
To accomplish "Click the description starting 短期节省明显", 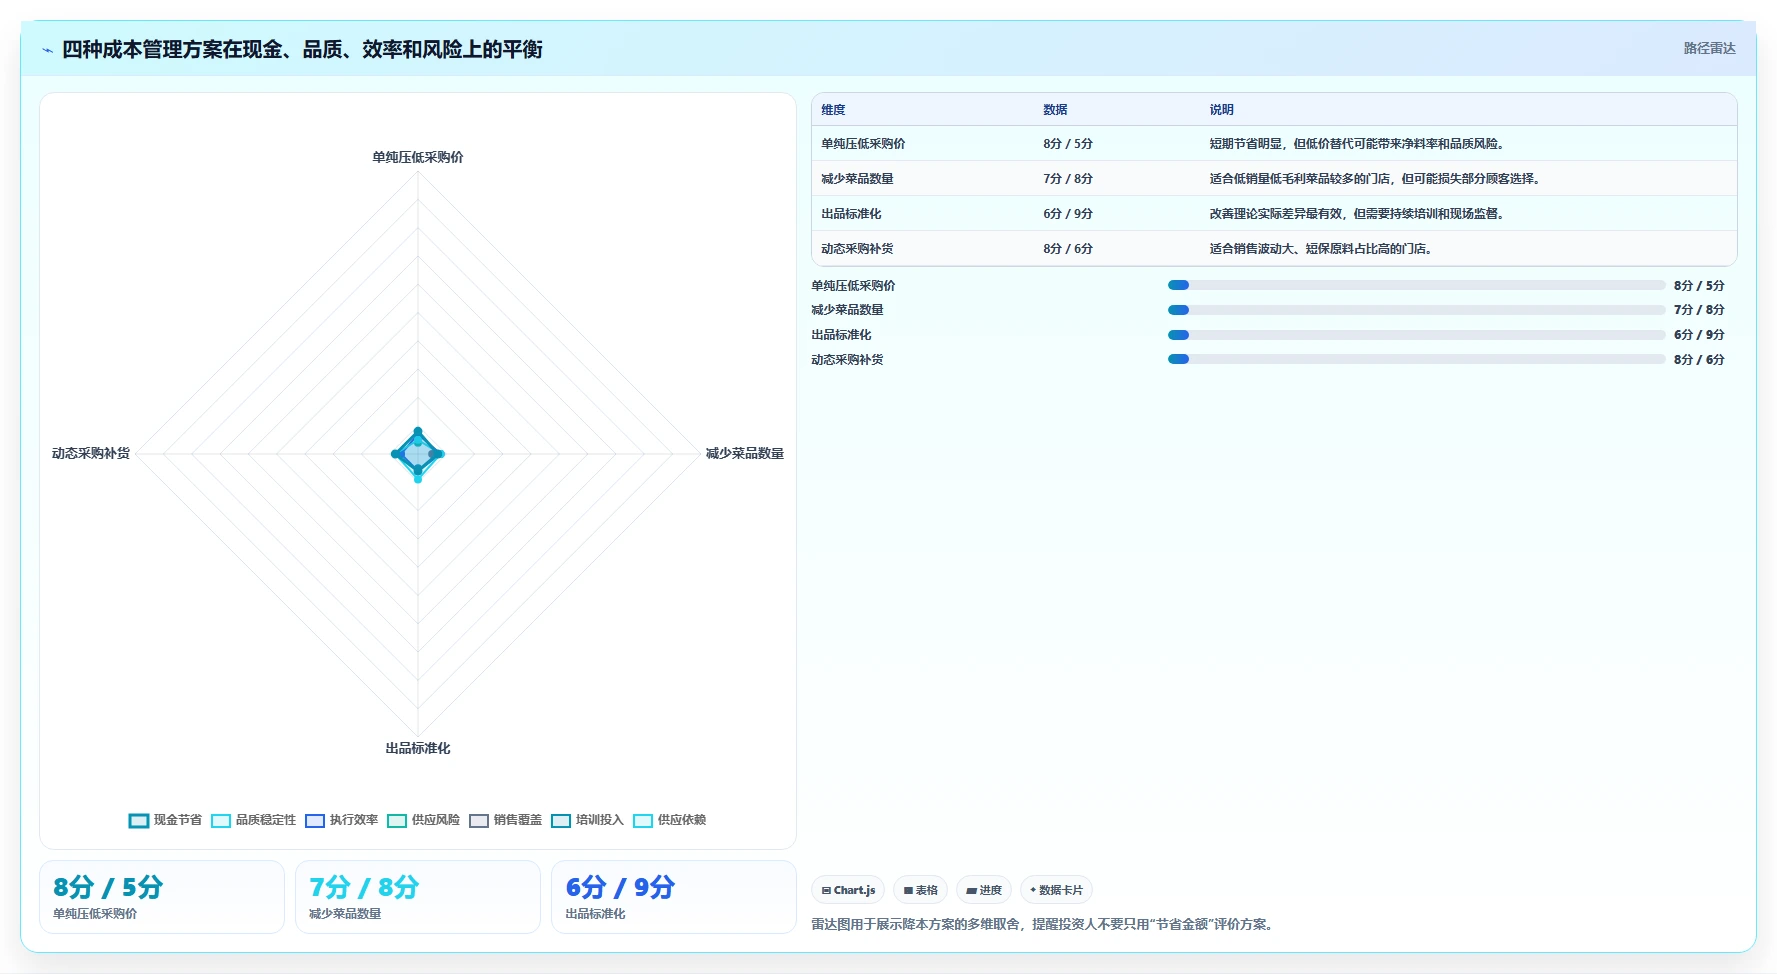I will (1359, 144).
